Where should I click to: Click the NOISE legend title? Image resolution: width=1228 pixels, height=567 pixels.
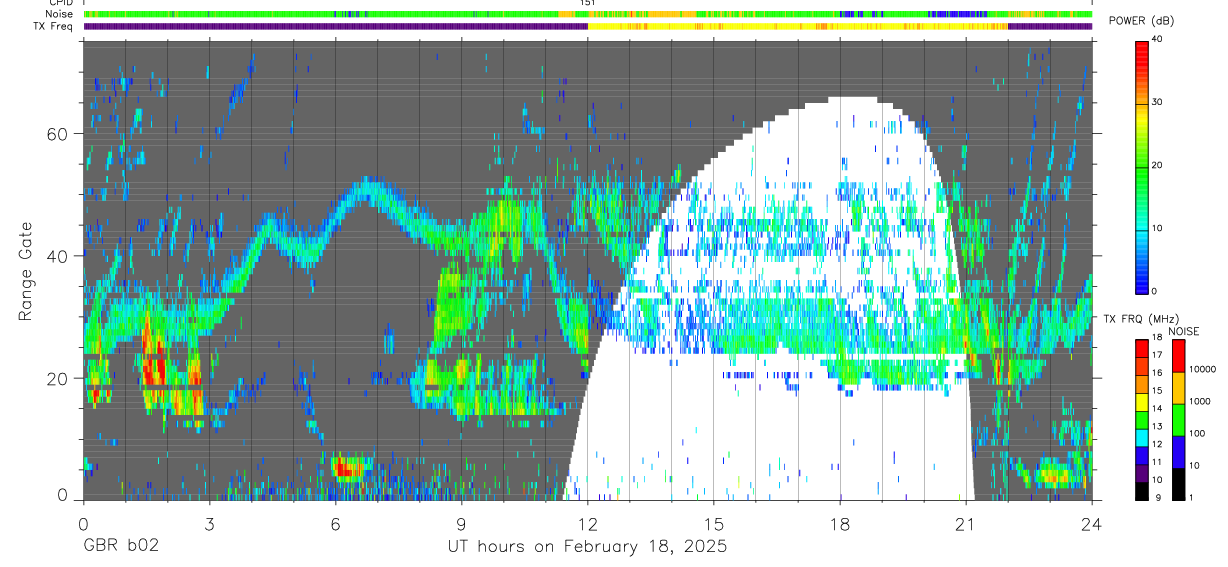pos(1184,331)
